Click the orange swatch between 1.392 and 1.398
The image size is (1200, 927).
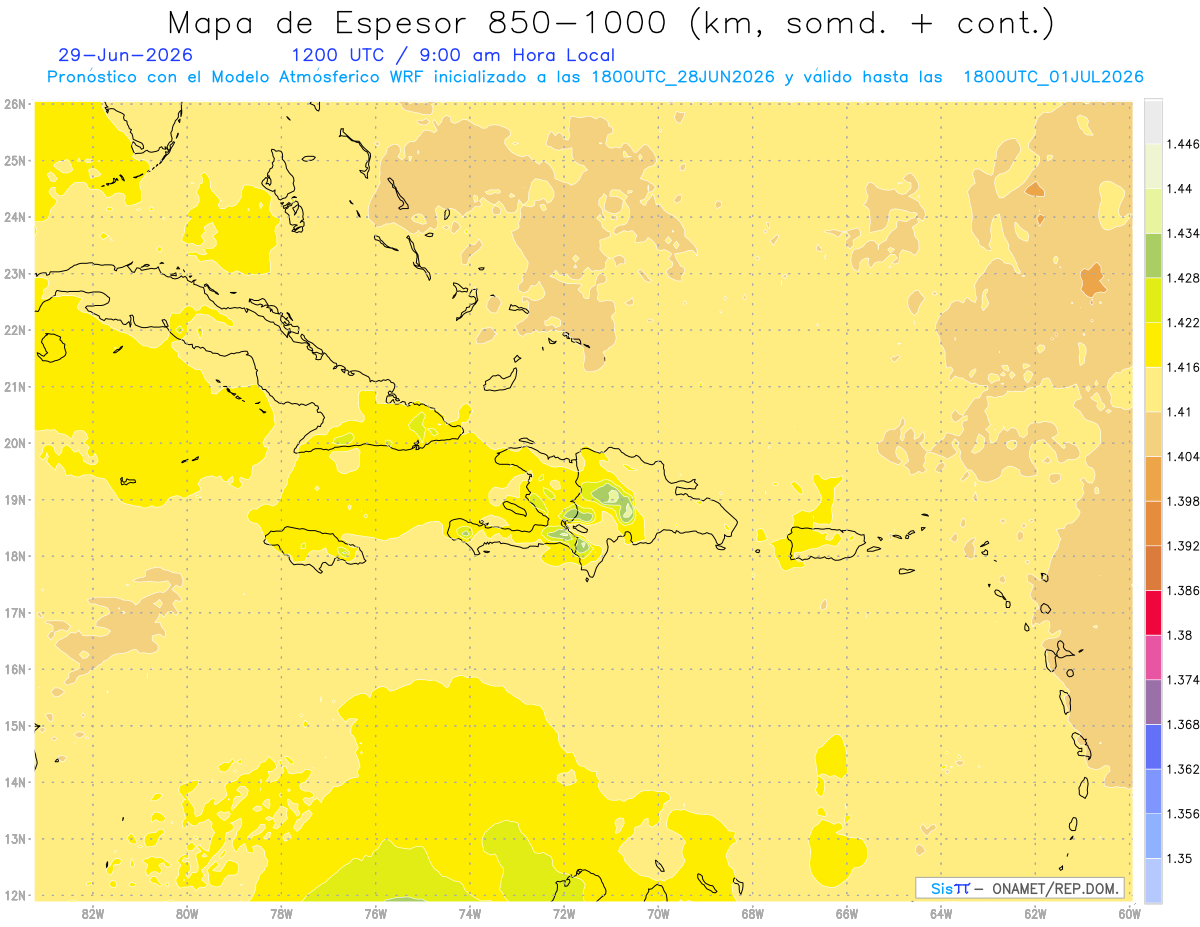1153,522
